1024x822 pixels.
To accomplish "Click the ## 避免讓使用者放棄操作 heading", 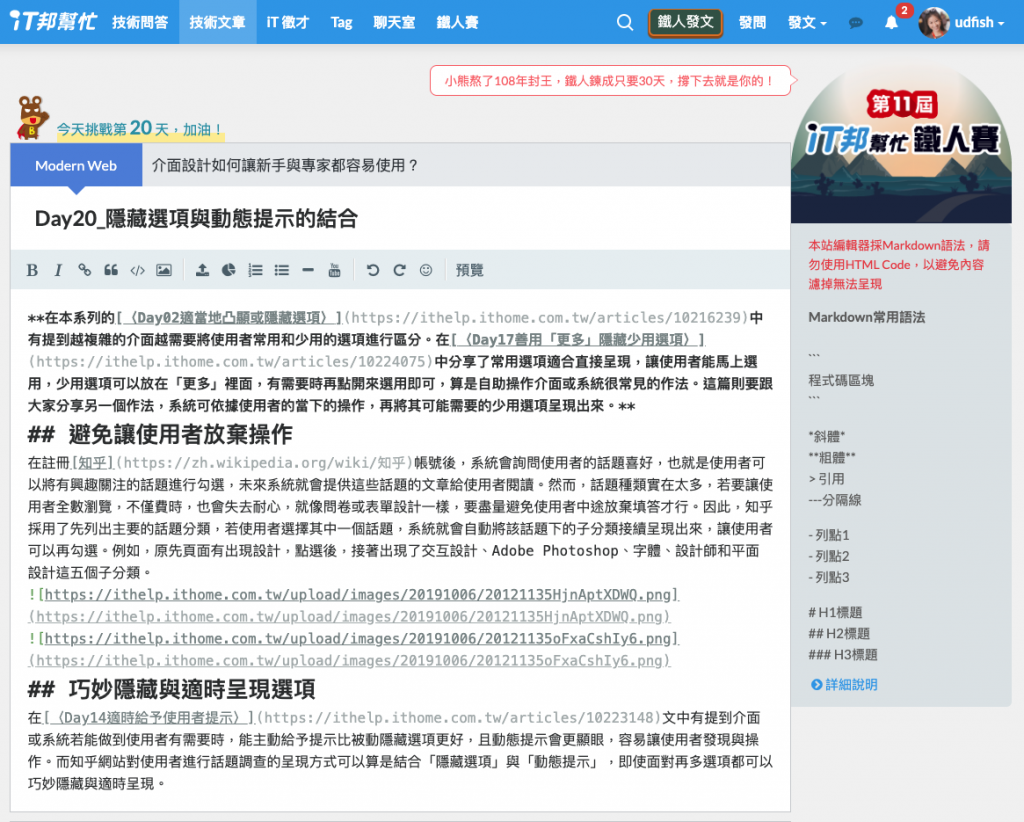I will pyautogui.click(x=160, y=434).
